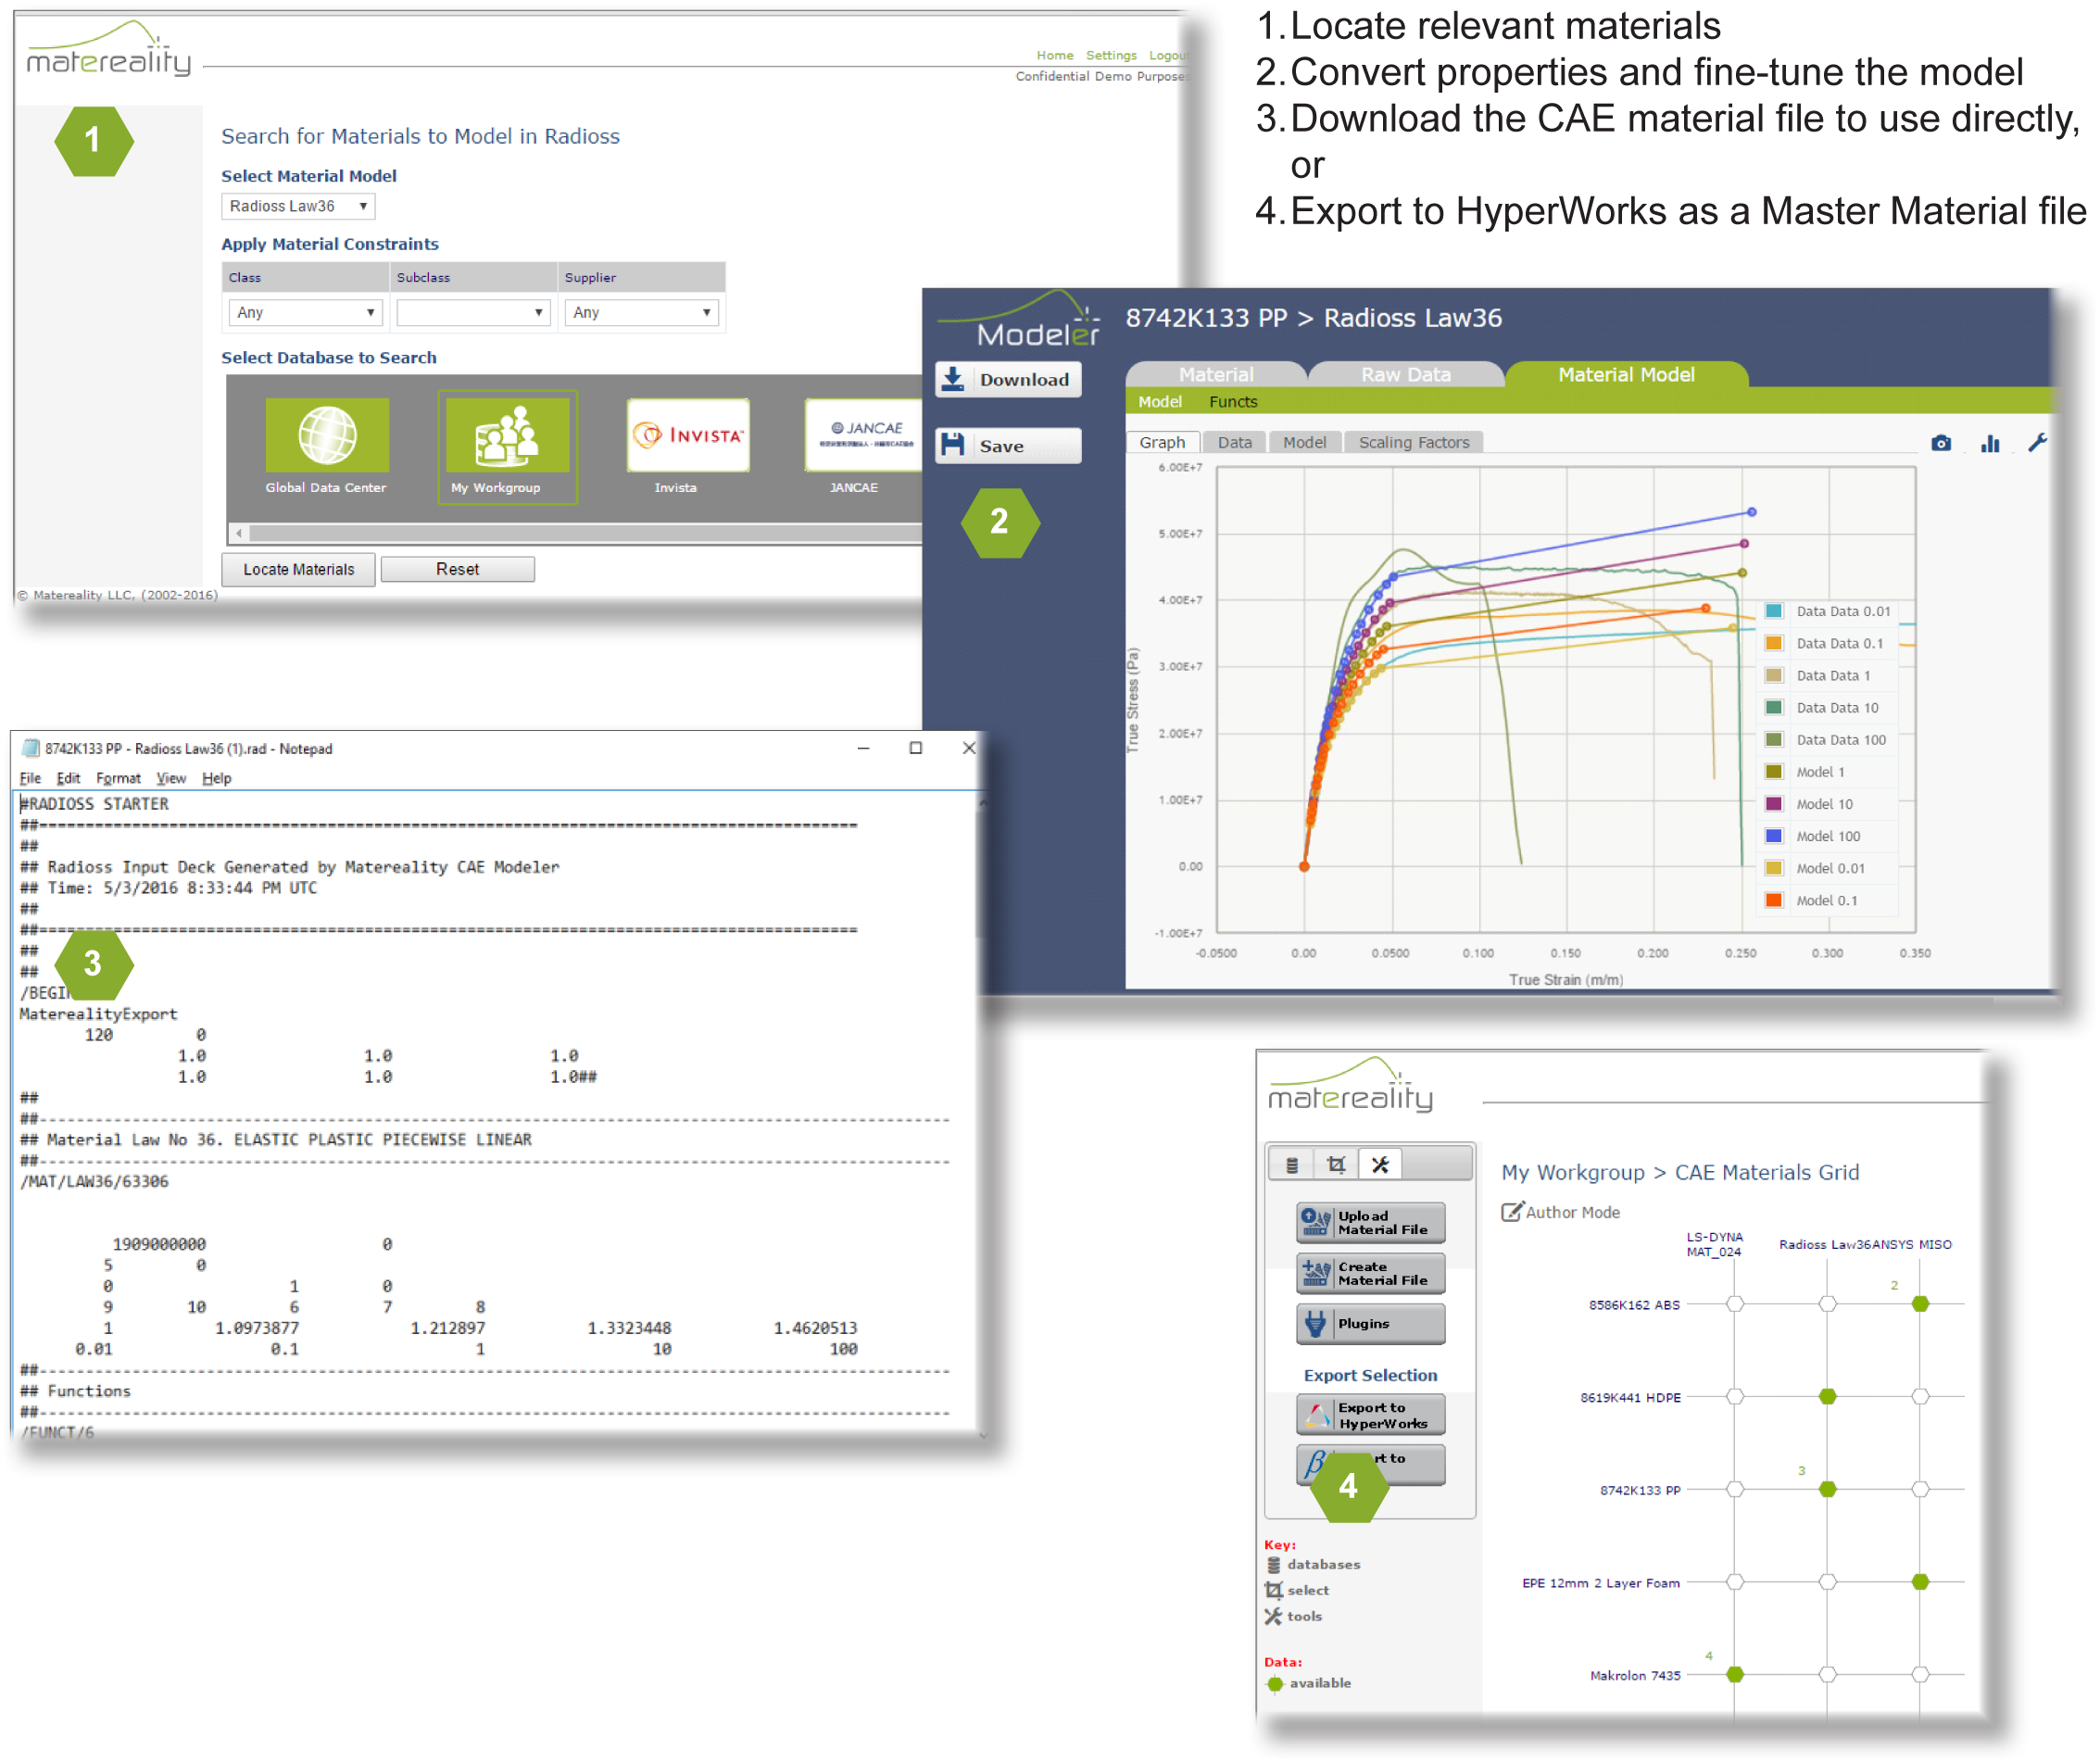Select the Global Data Center database icon
Viewport: 2100px width, 1763px height.
pyautogui.click(x=327, y=435)
